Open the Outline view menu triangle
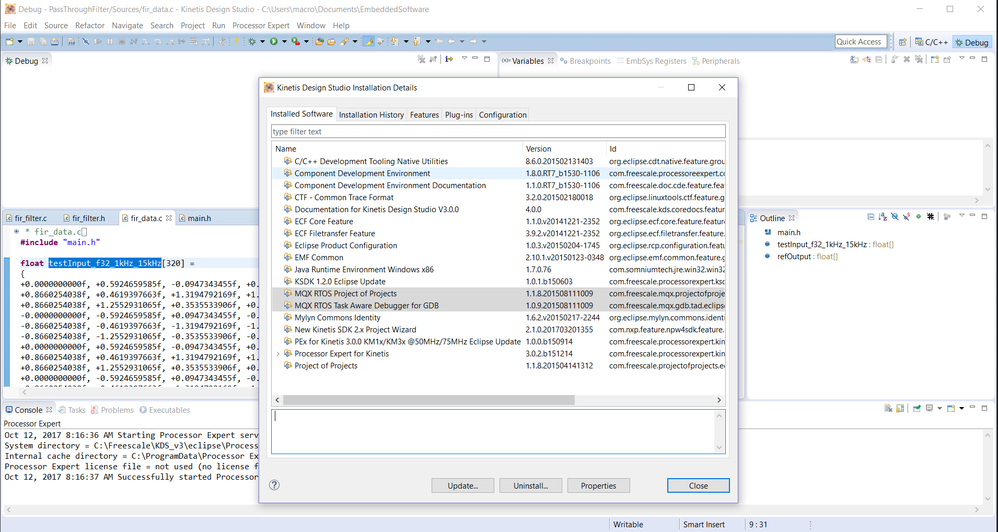This screenshot has height=532, width=998. pos(962,216)
